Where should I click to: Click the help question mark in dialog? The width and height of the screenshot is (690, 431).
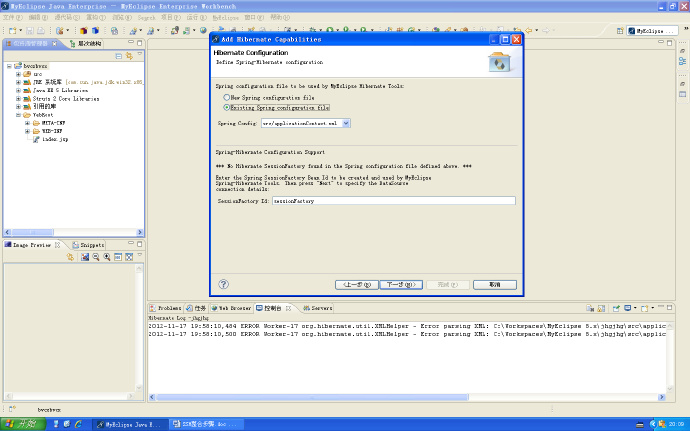(x=224, y=284)
